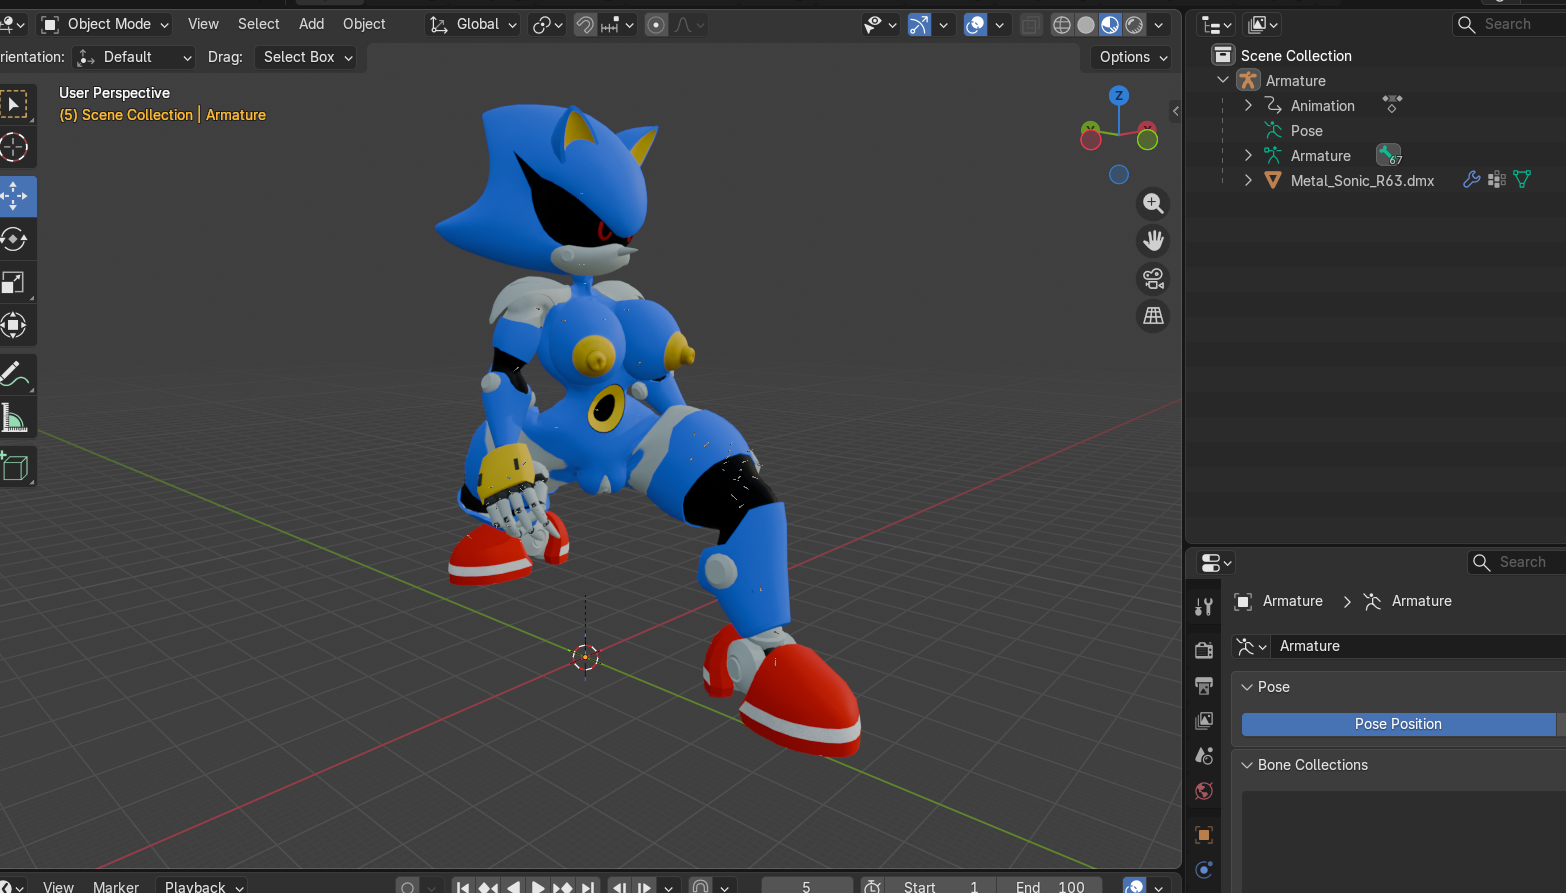Image resolution: width=1566 pixels, height=893 pixels.
Task: Click the wrench modifiers icon on Metal_Sonic_R63.dmx
Action: tap(1471, 180)
